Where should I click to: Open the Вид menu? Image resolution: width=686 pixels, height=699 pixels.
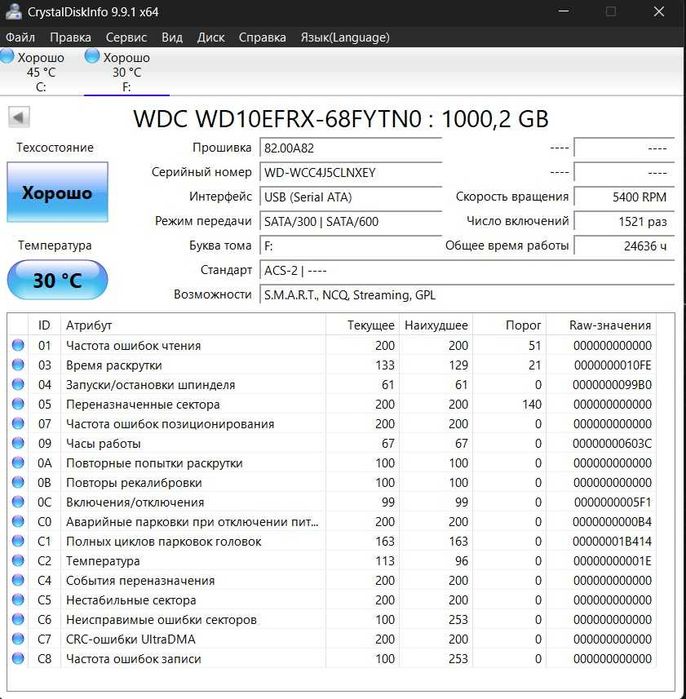(x=172, y=37)
